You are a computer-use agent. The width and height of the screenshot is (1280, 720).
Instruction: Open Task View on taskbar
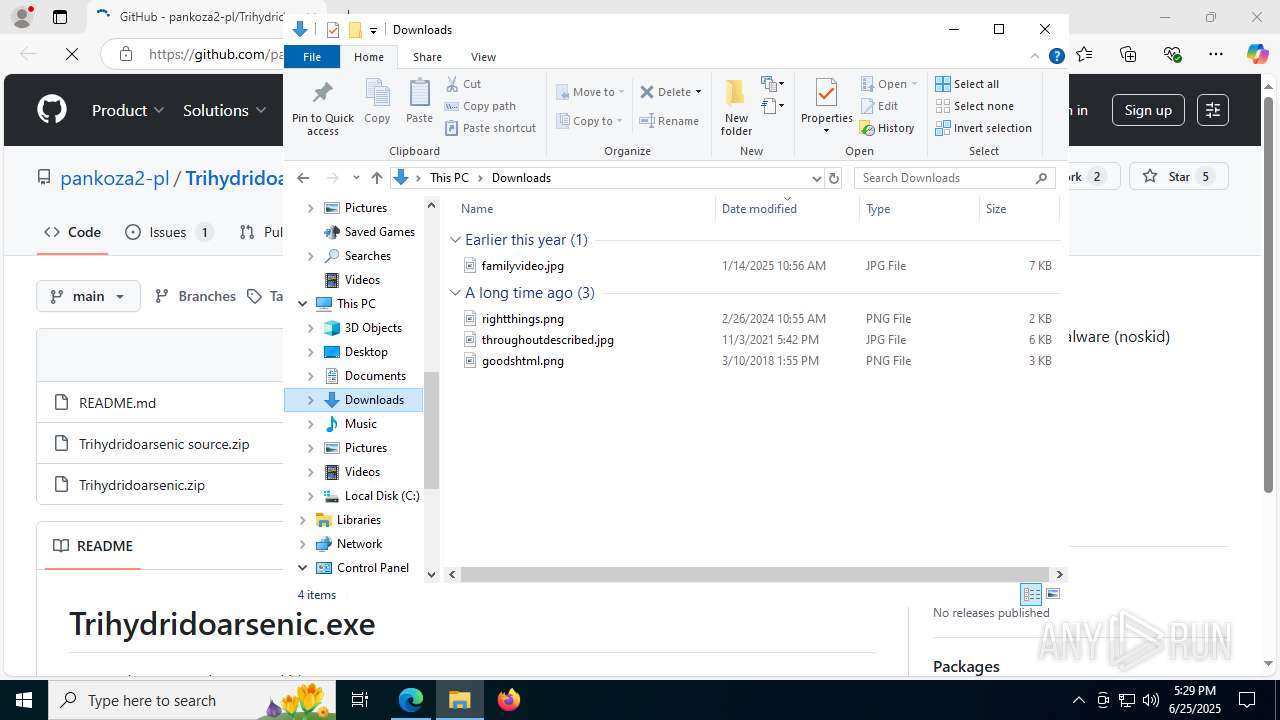(360, 700)
